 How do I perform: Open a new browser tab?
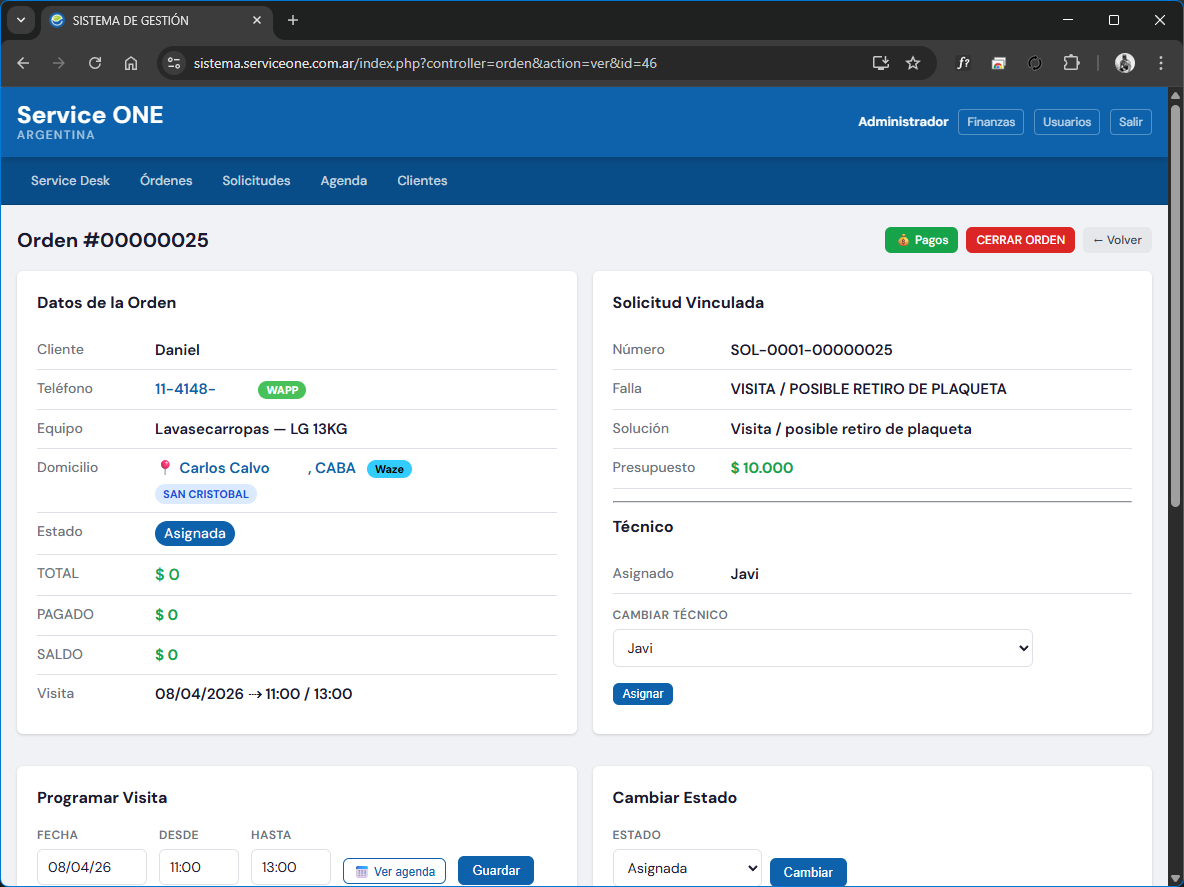click(293, 20)
